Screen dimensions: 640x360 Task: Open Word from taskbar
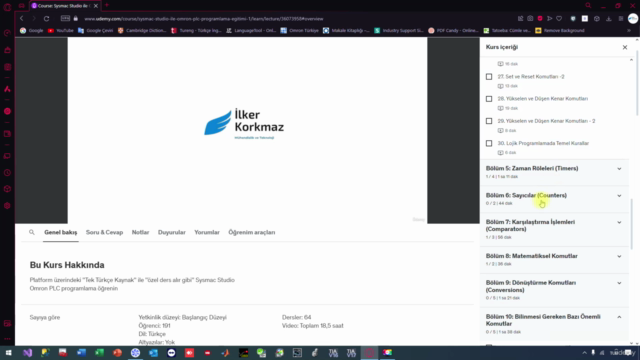81,353
